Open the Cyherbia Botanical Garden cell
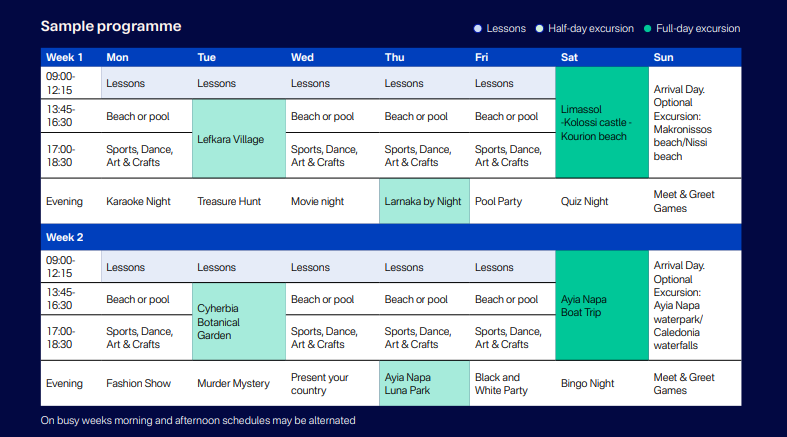 239,322
